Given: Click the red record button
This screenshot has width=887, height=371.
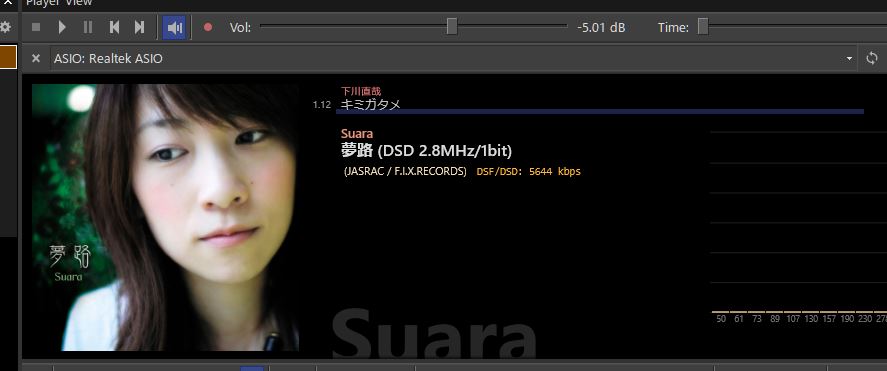Looking at the screenshot, I should pyautogui.click(x=208, y=27).
